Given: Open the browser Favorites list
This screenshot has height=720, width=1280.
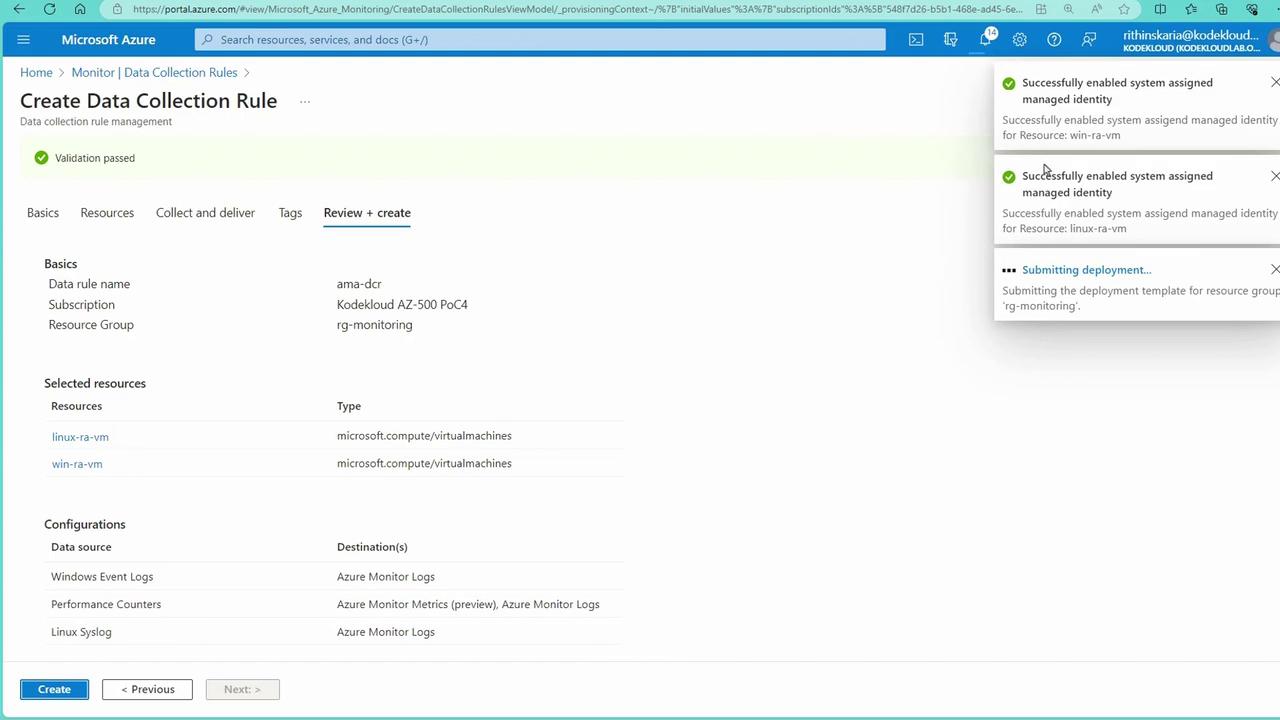Looking at the screenshot, I should coord(1191,9).
